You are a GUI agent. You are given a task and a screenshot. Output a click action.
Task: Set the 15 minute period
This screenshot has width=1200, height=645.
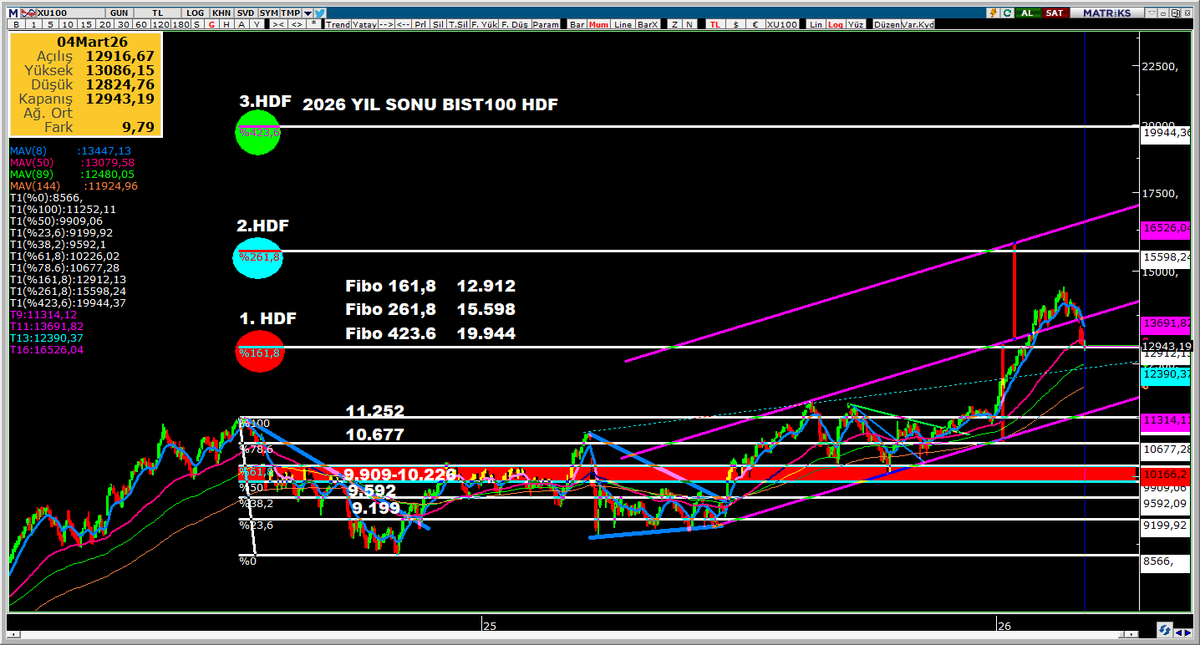(x=86, y=24)
